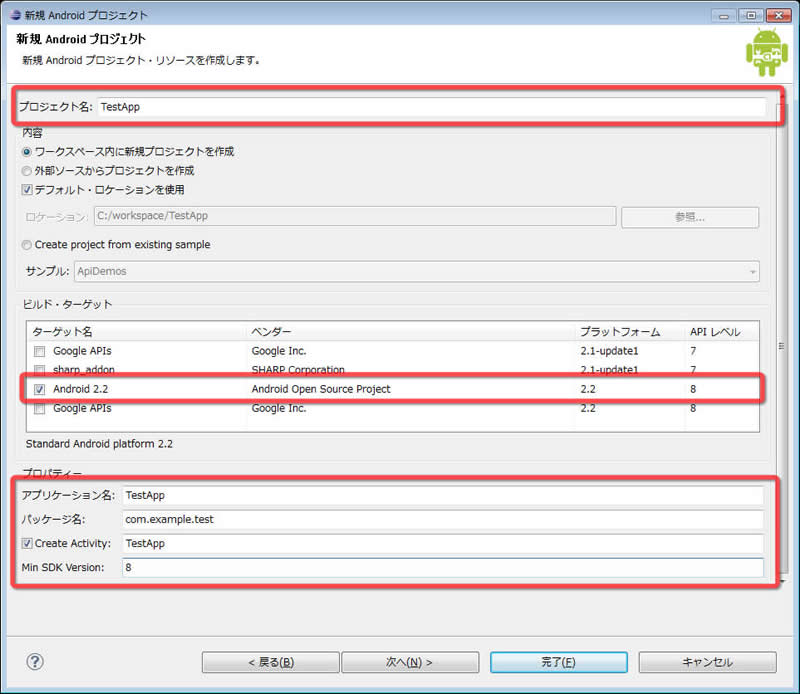Check Google APIs 2.1-update1 target
The height and width of the screenshot is (694, 800).
pos(39,351)
